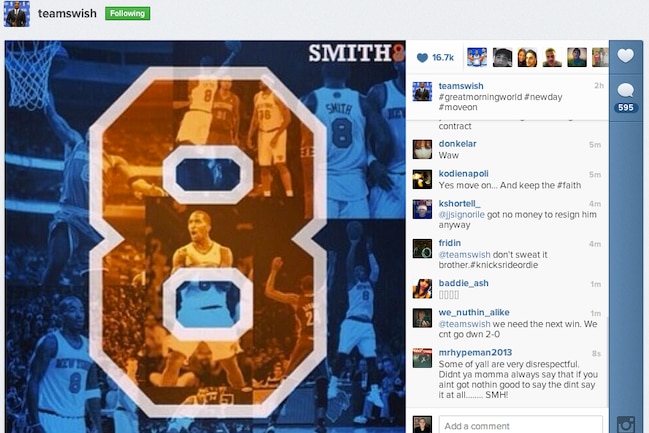The width and height of the screenshot is (649, 433).
Task: Open the #faith hashtag in kodienapoli's comment
Action: tap(569, 185)
